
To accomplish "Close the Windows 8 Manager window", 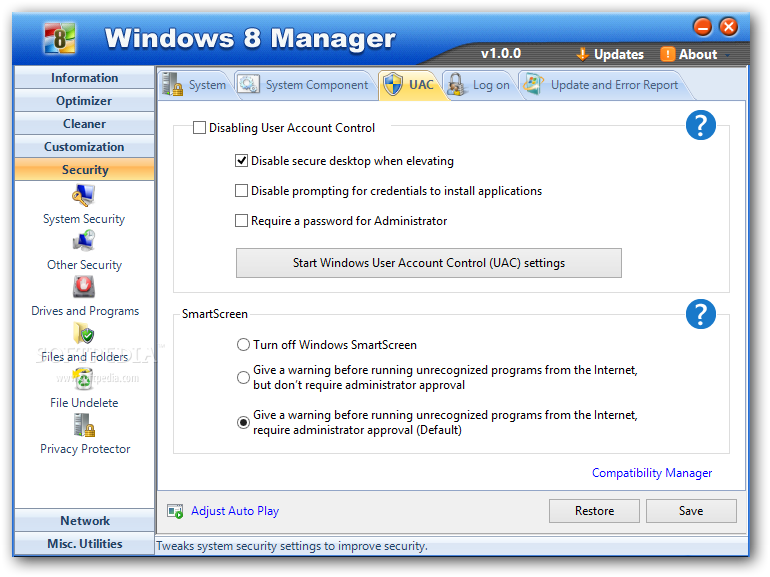I will click(729, 27).
